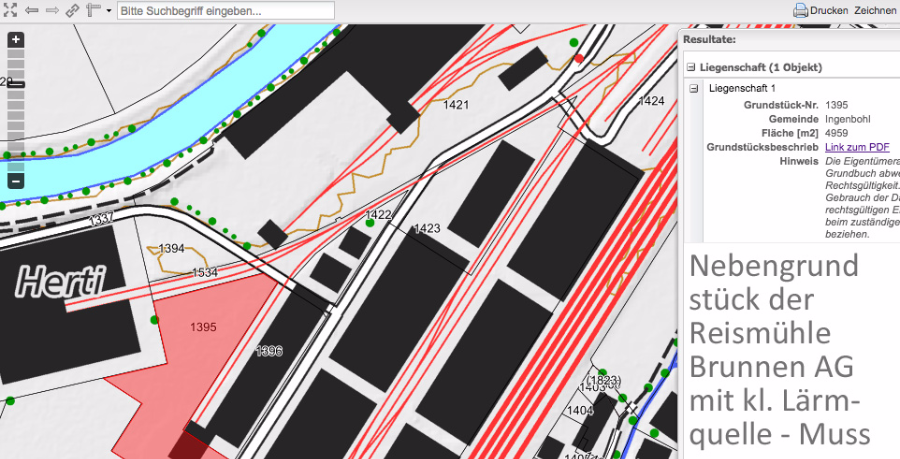Click the zoom slider handle

16,84
